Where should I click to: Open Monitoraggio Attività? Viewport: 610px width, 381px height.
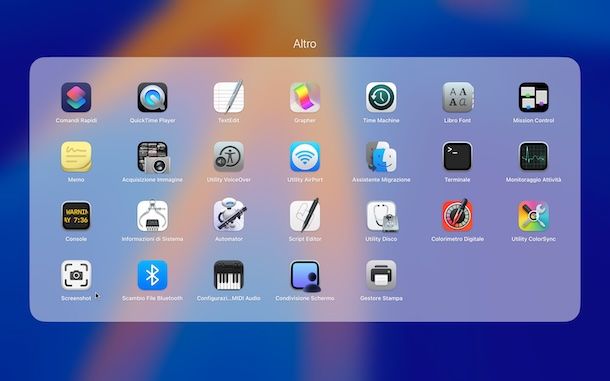(x=534, y=156)
